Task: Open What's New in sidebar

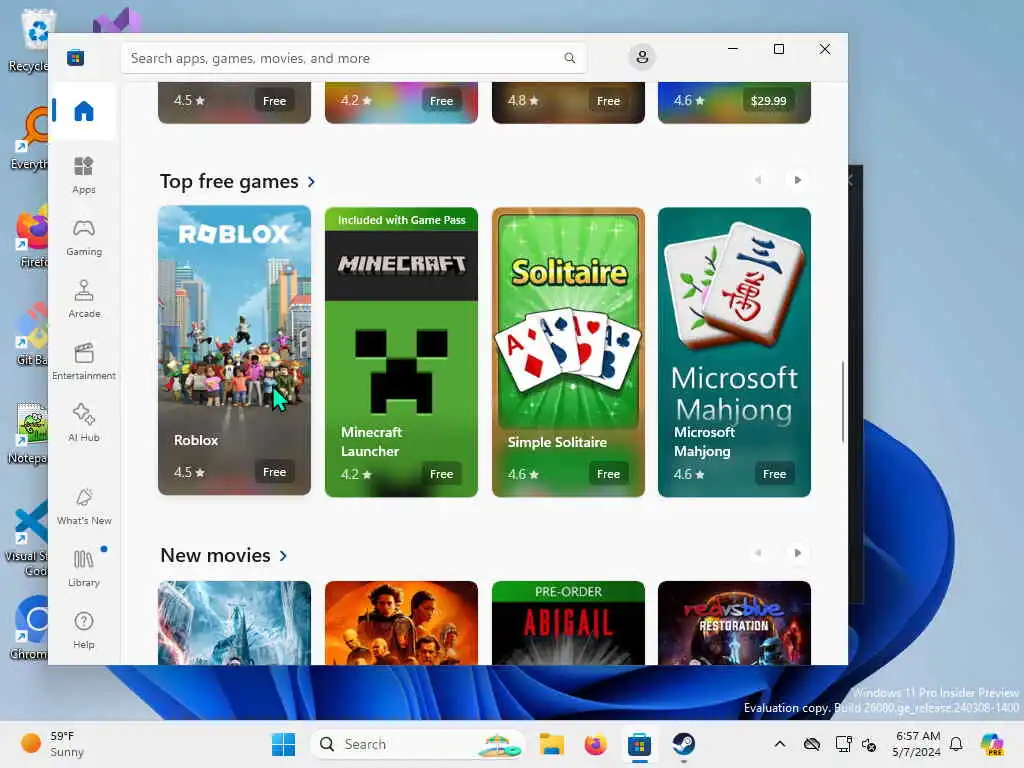Action: point(84,506)
